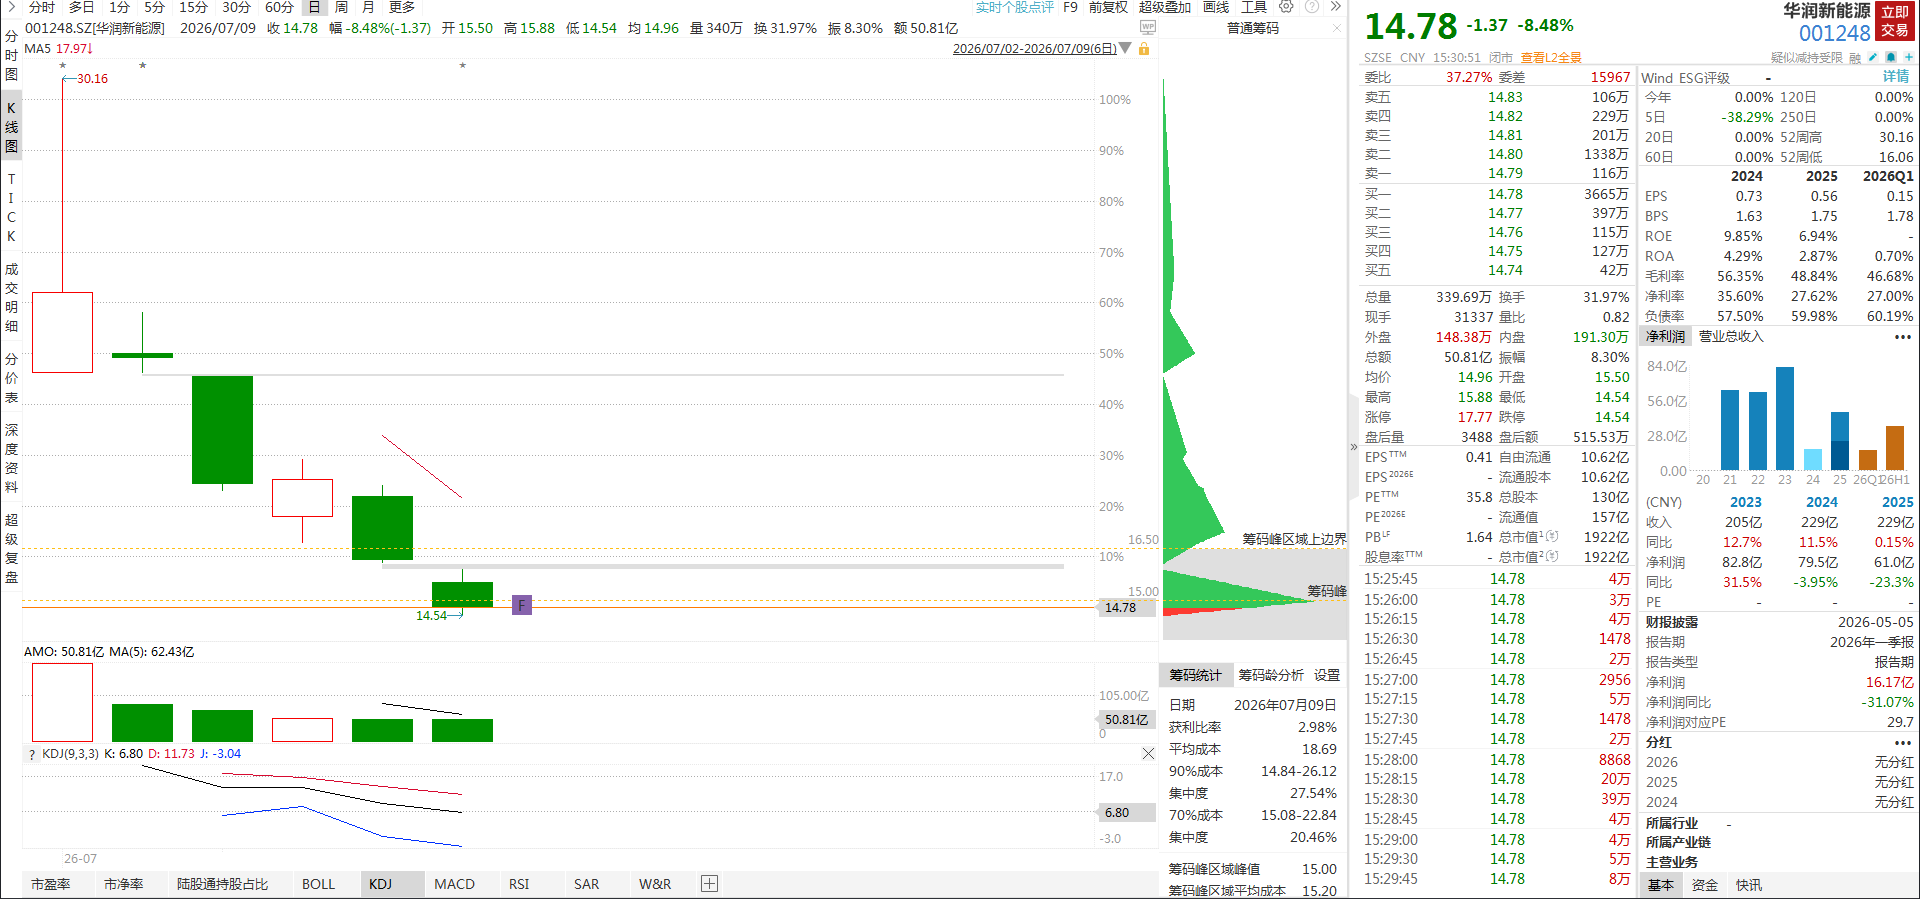Viewport: 1920px width, 899px height.
Task: Expand more toolbar options with double chevron
Action: coord(1335,7)
